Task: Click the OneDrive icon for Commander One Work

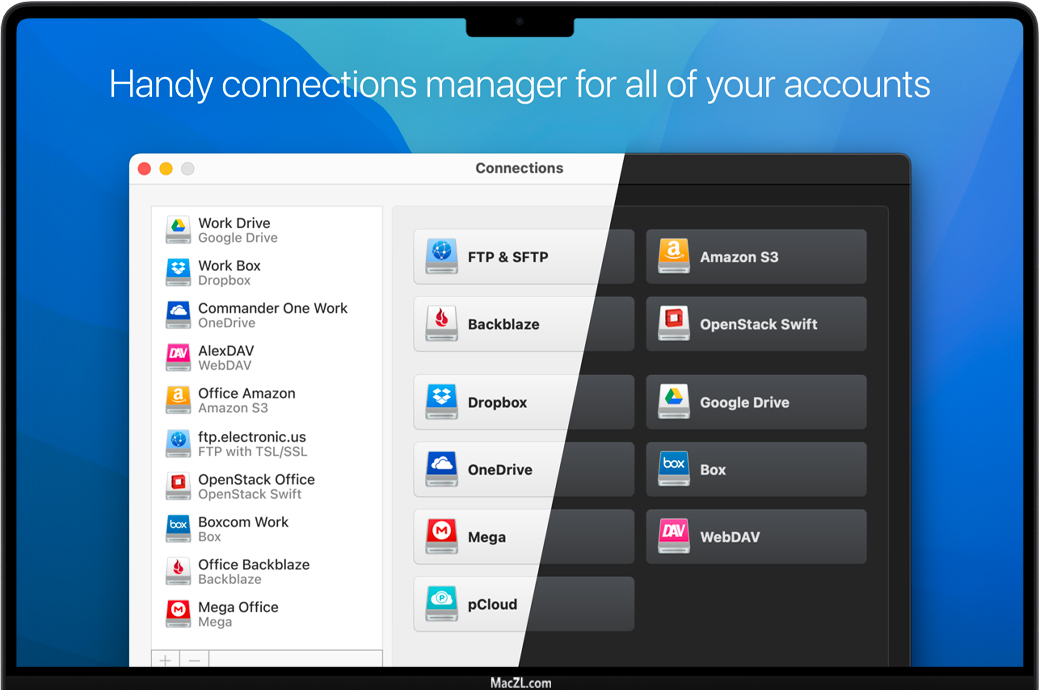Action: click(178, 315)
